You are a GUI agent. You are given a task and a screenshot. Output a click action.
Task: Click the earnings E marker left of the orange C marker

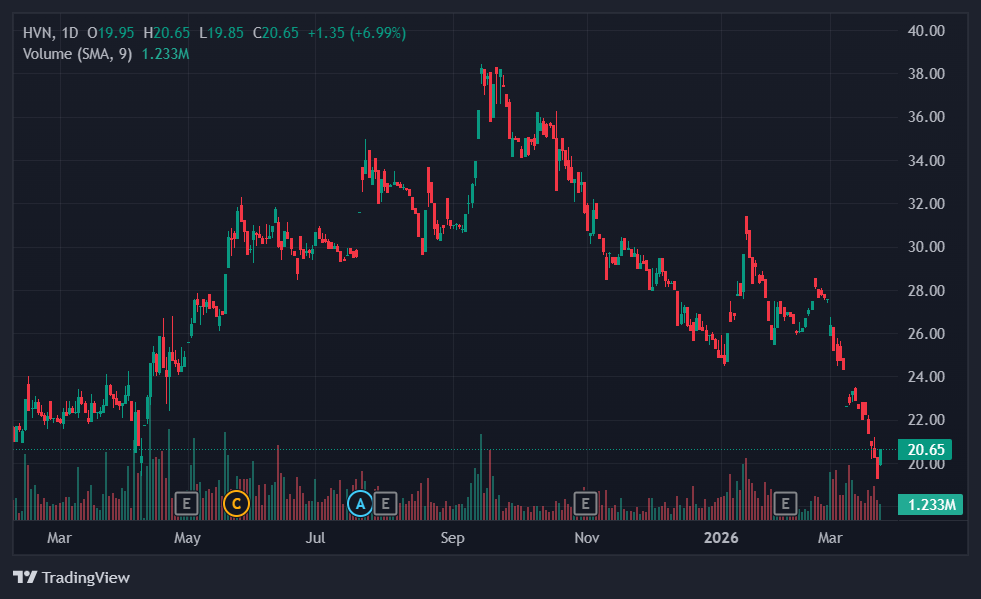(x=185, y=503)
